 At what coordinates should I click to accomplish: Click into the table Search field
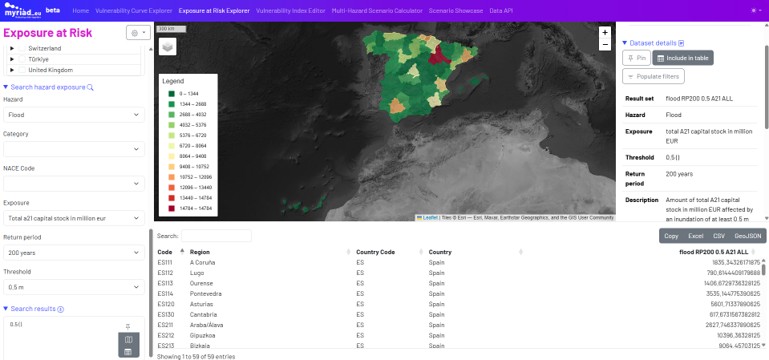point(216,236)
